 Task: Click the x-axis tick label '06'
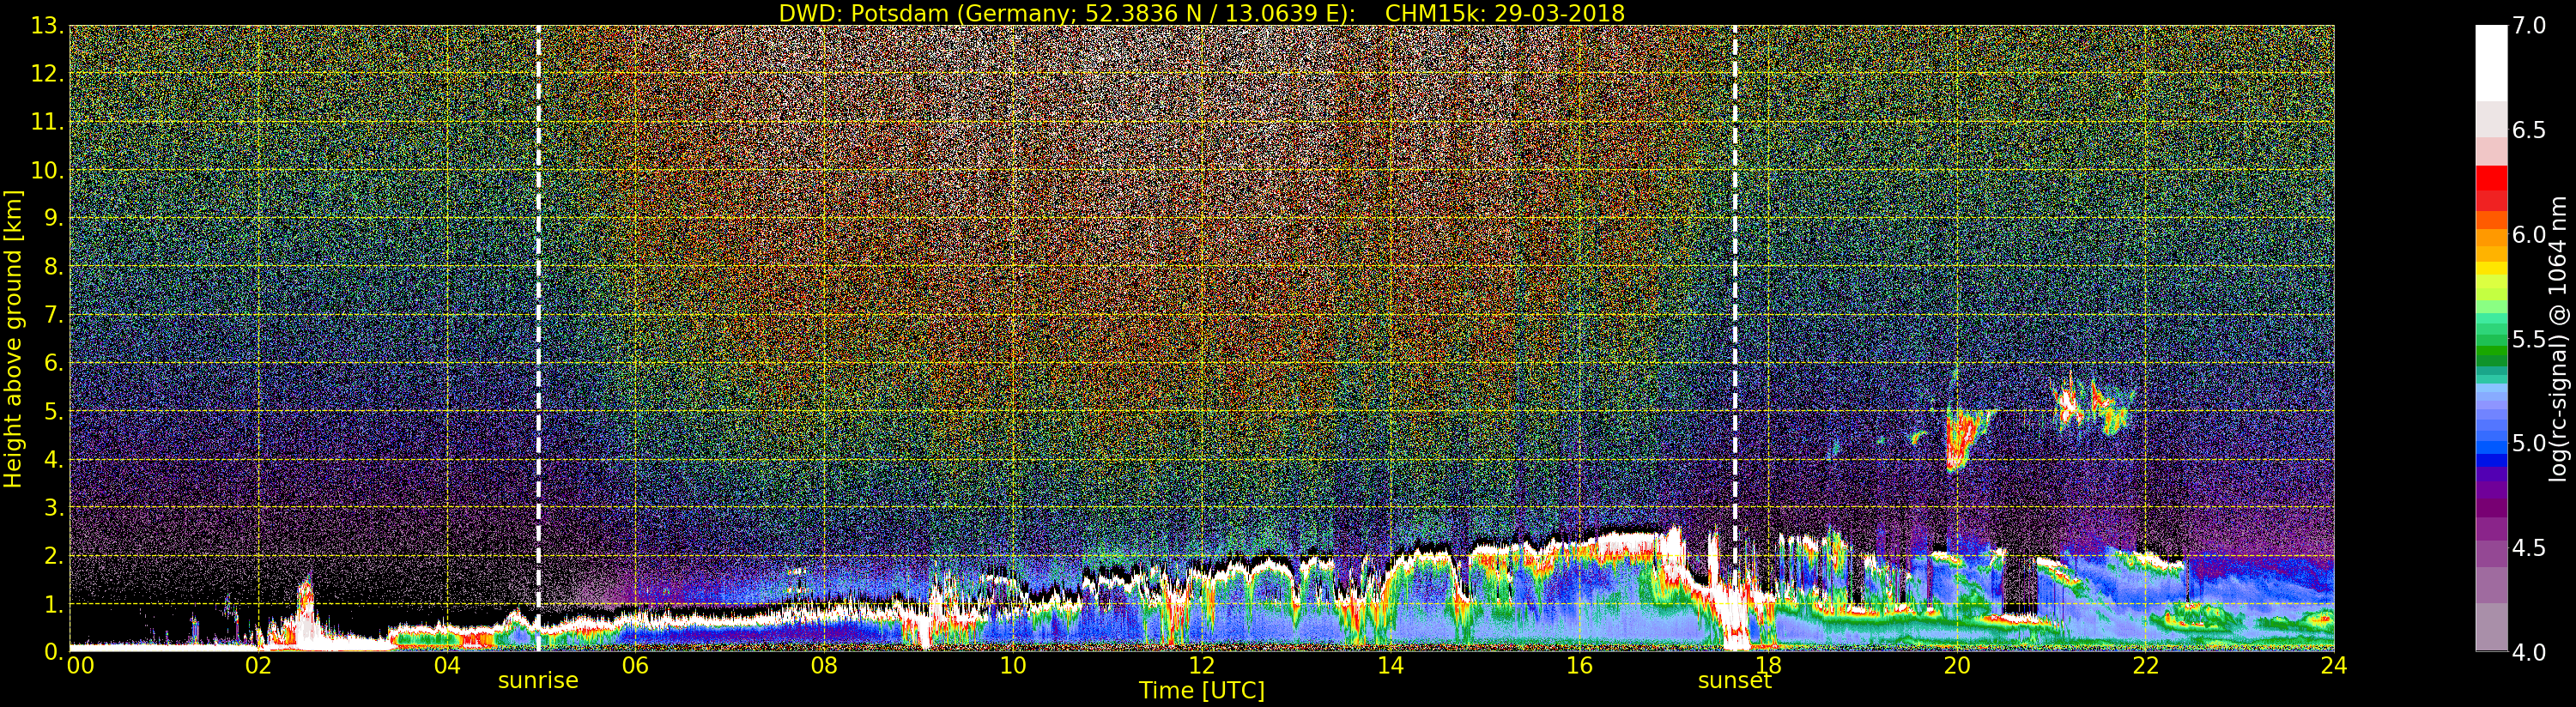click(x=635, y=666)
